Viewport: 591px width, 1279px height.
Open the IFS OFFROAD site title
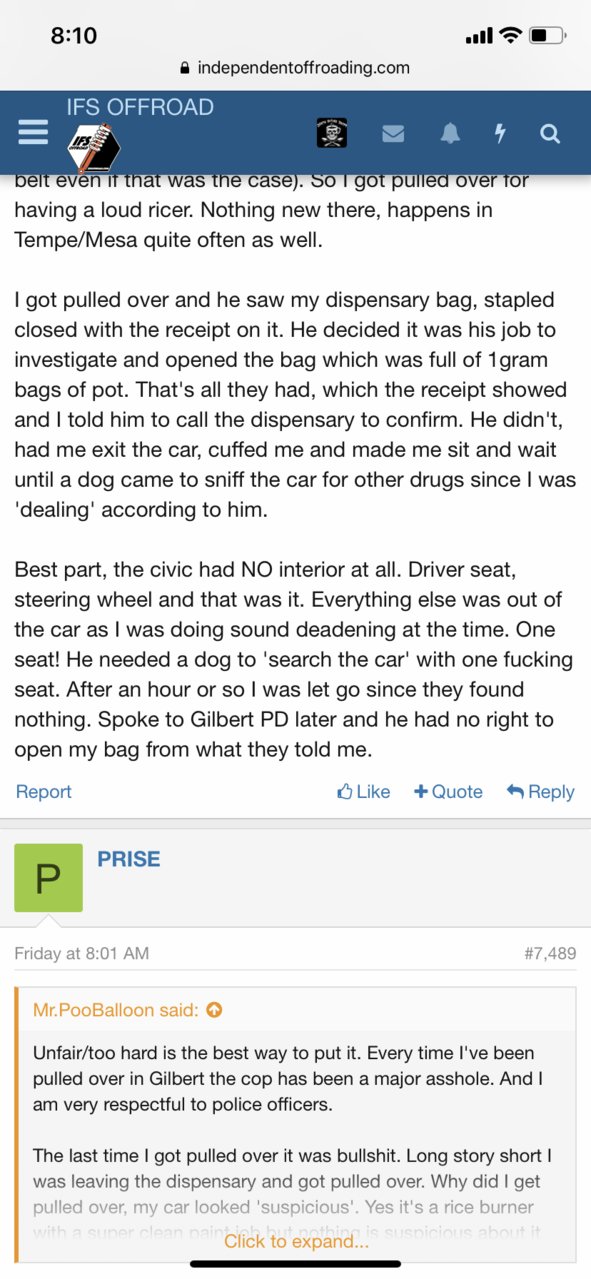[140, 107]
